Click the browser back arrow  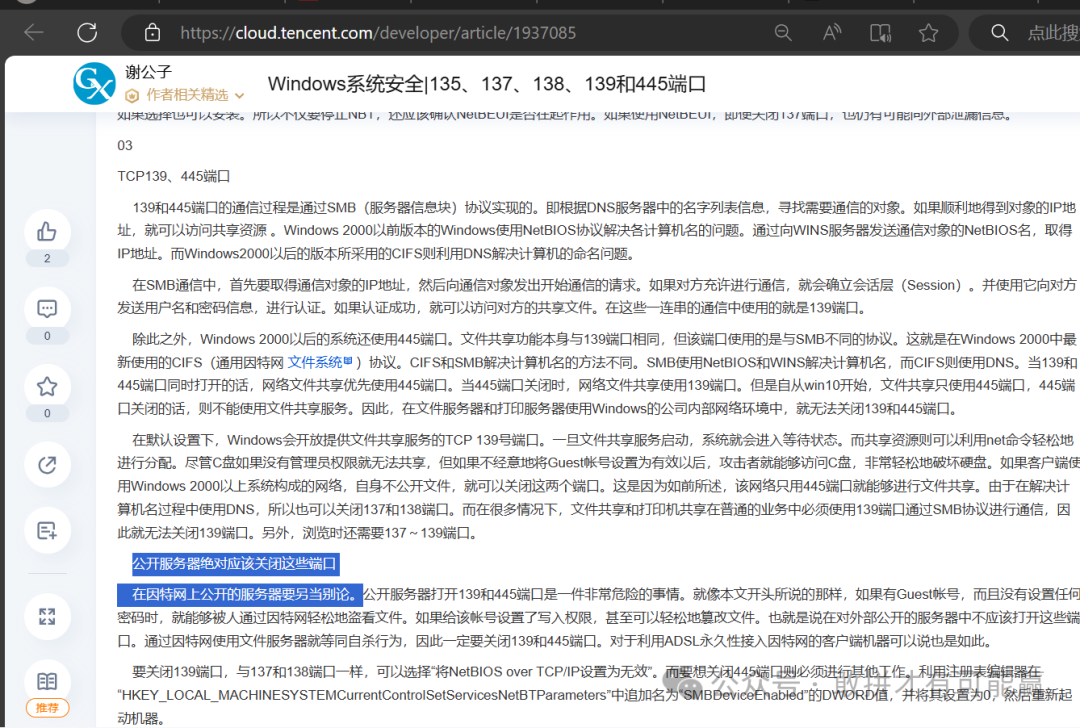click(x=34, y=32)
